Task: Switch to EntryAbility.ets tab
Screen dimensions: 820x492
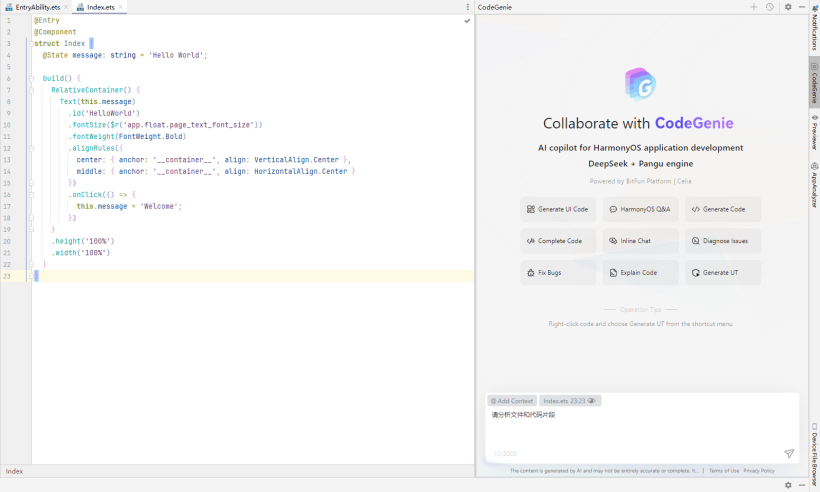Action: click(37, 7)
